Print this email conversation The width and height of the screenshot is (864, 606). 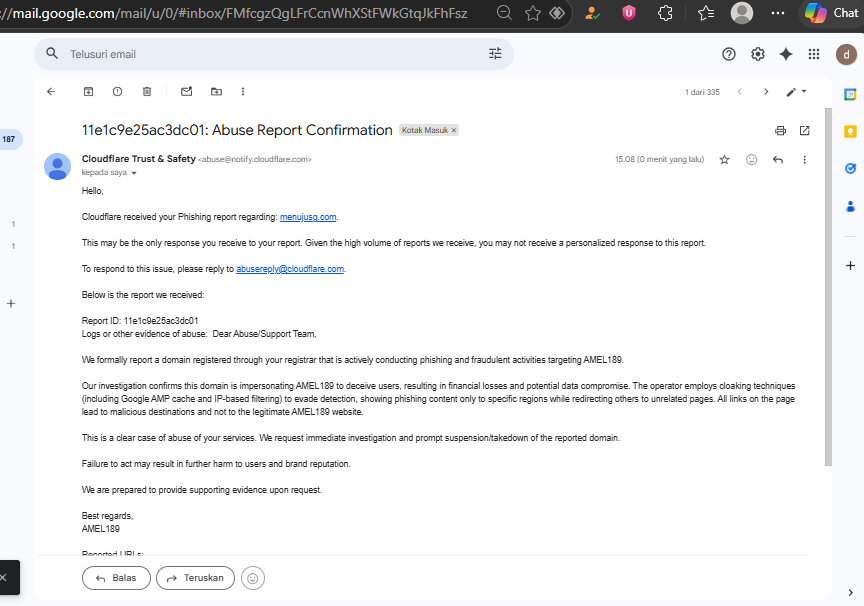click(780, 131)
